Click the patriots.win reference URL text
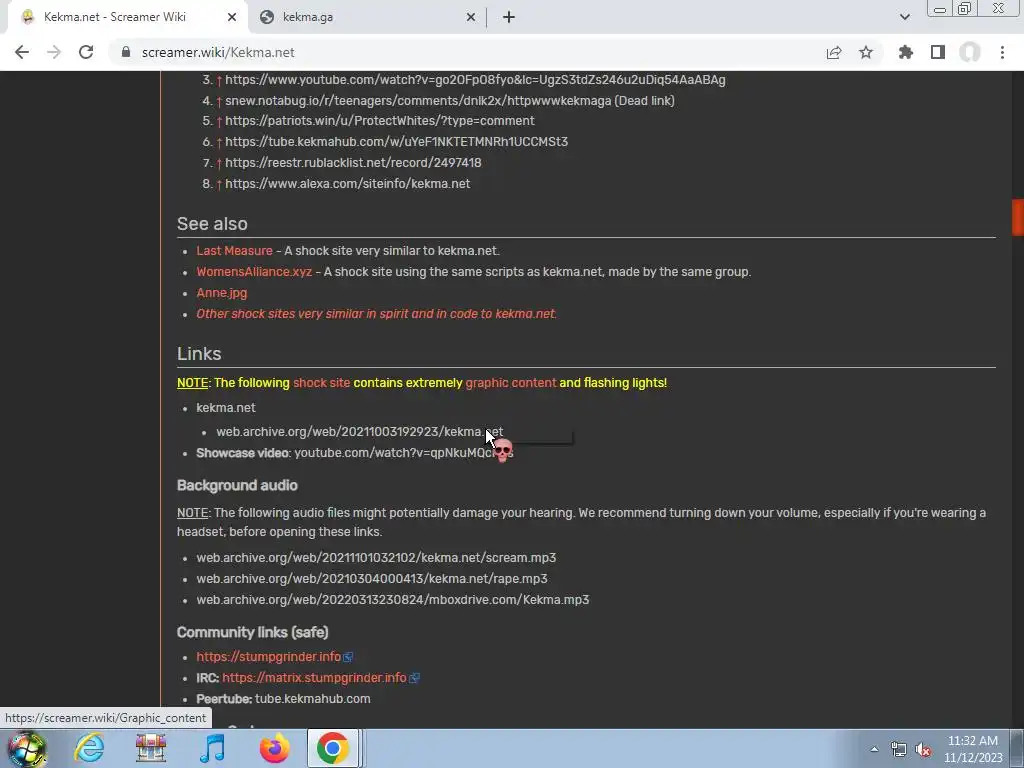Screen dimensions: 1024x768 coord(379,121)
